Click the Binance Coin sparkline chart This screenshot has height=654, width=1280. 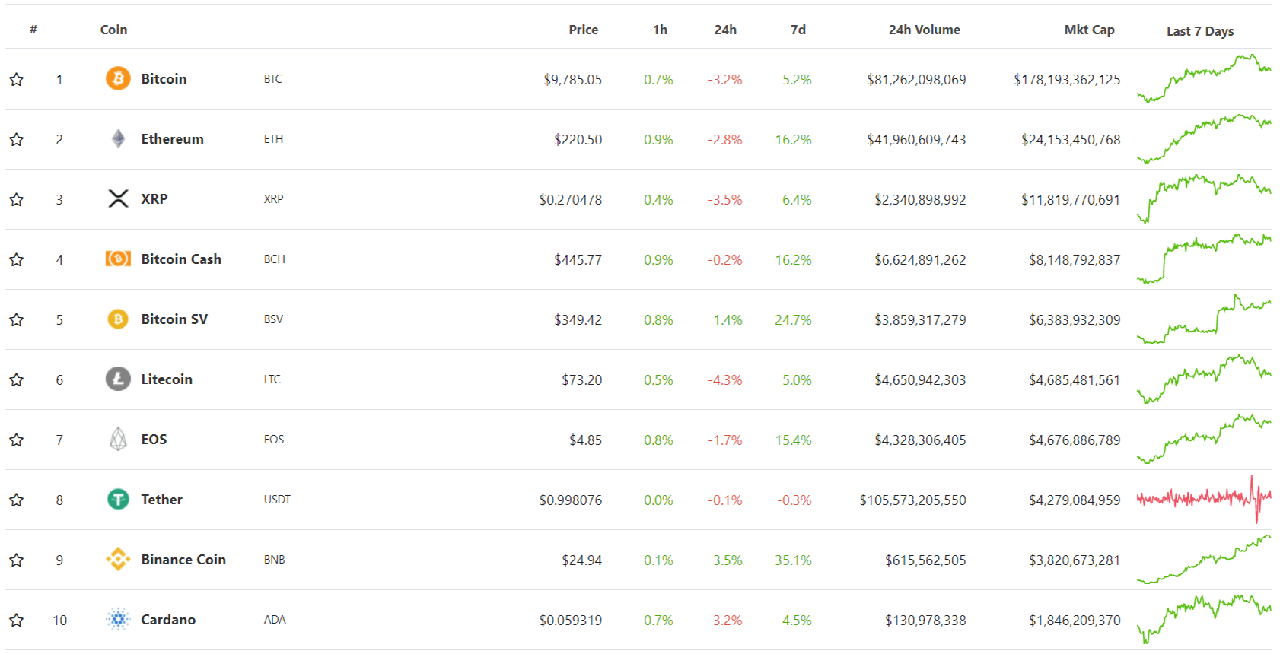1204,558
